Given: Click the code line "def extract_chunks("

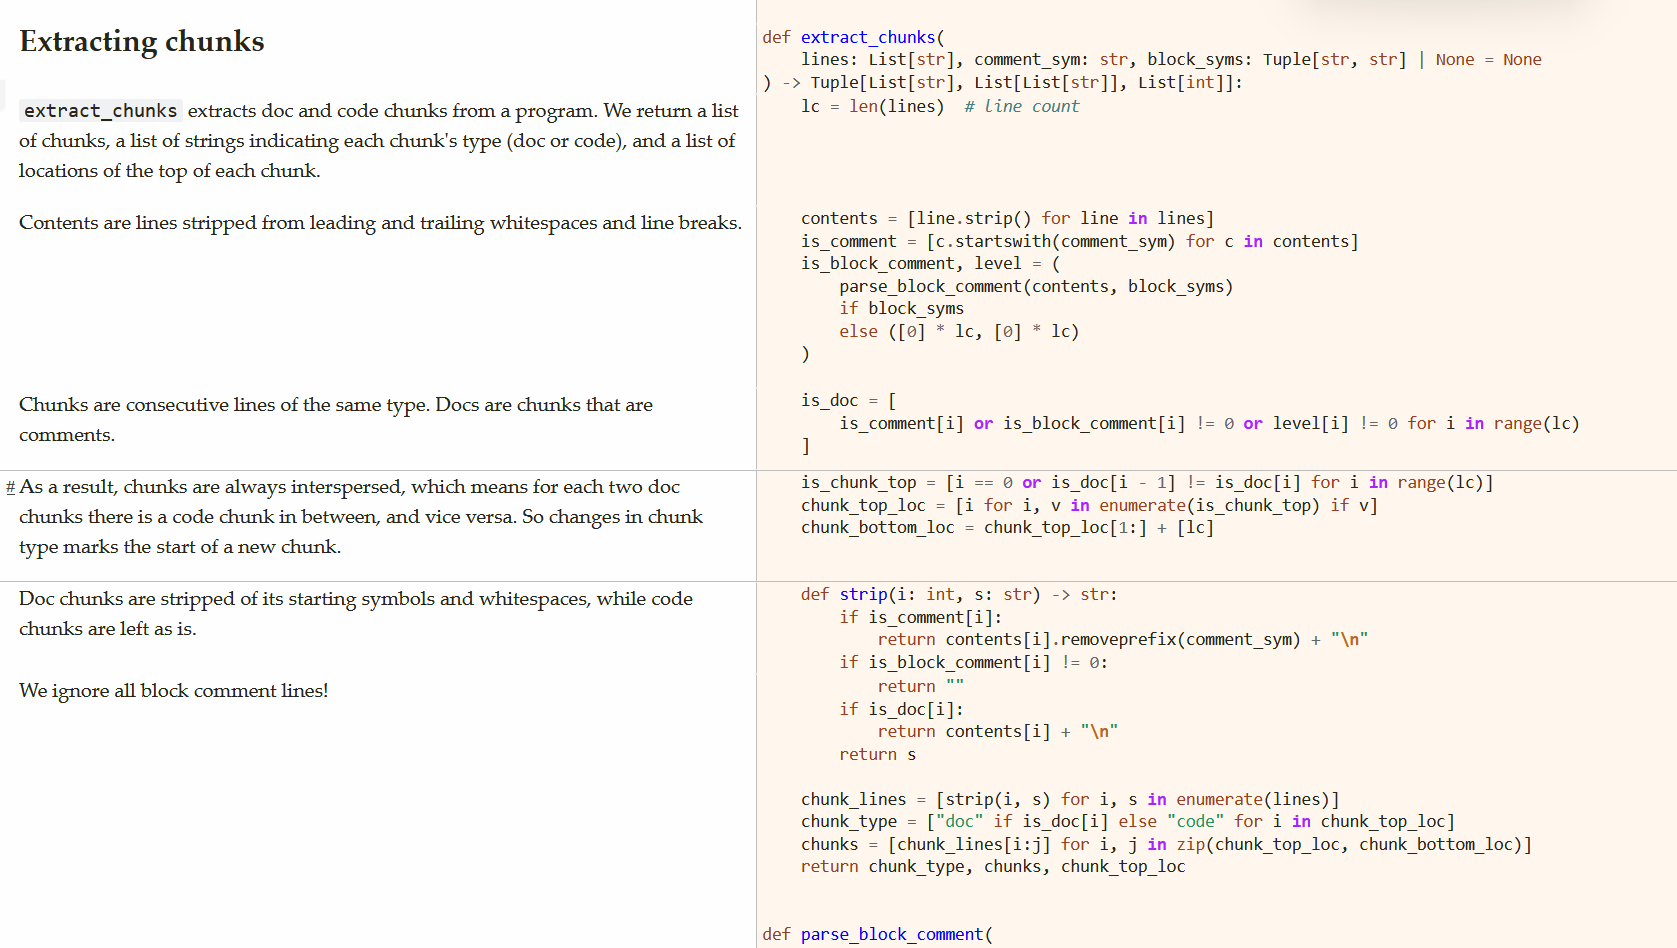Looking at the screenshot, I should (x=853, y=37).
